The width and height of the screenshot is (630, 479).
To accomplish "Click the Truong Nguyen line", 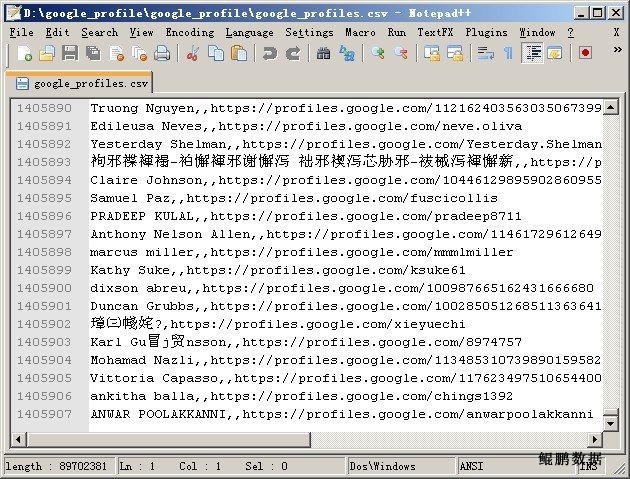I will pyautogui.click(x=346, y=108).
